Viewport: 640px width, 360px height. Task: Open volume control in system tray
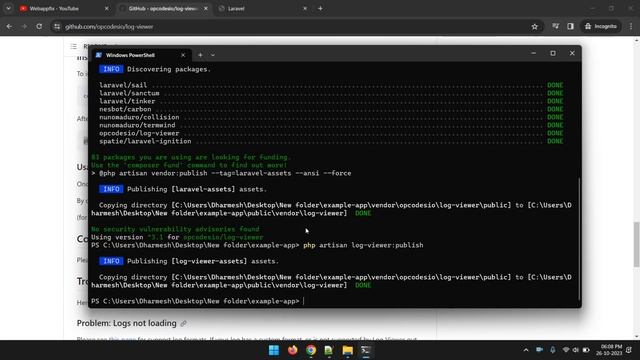point(576,350)
